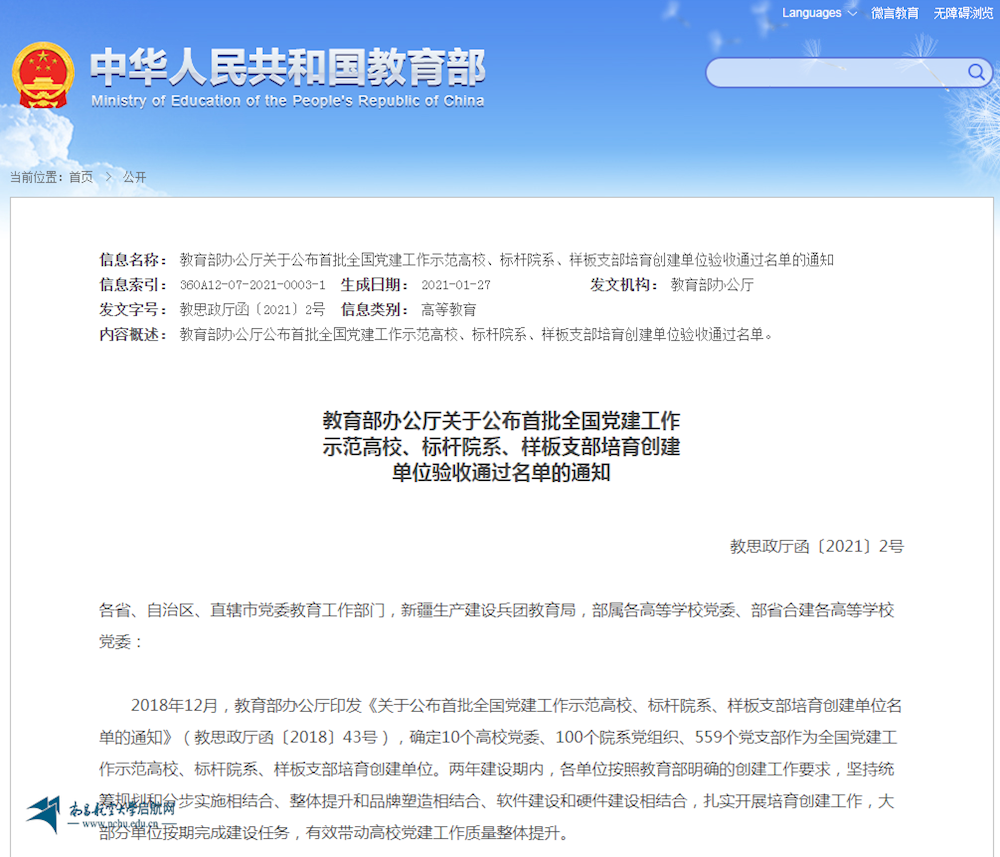Click the 信息名称 title text value
Image resolution: width=1000 pixels, height=857 pixels.
click(x=506, y=260)
